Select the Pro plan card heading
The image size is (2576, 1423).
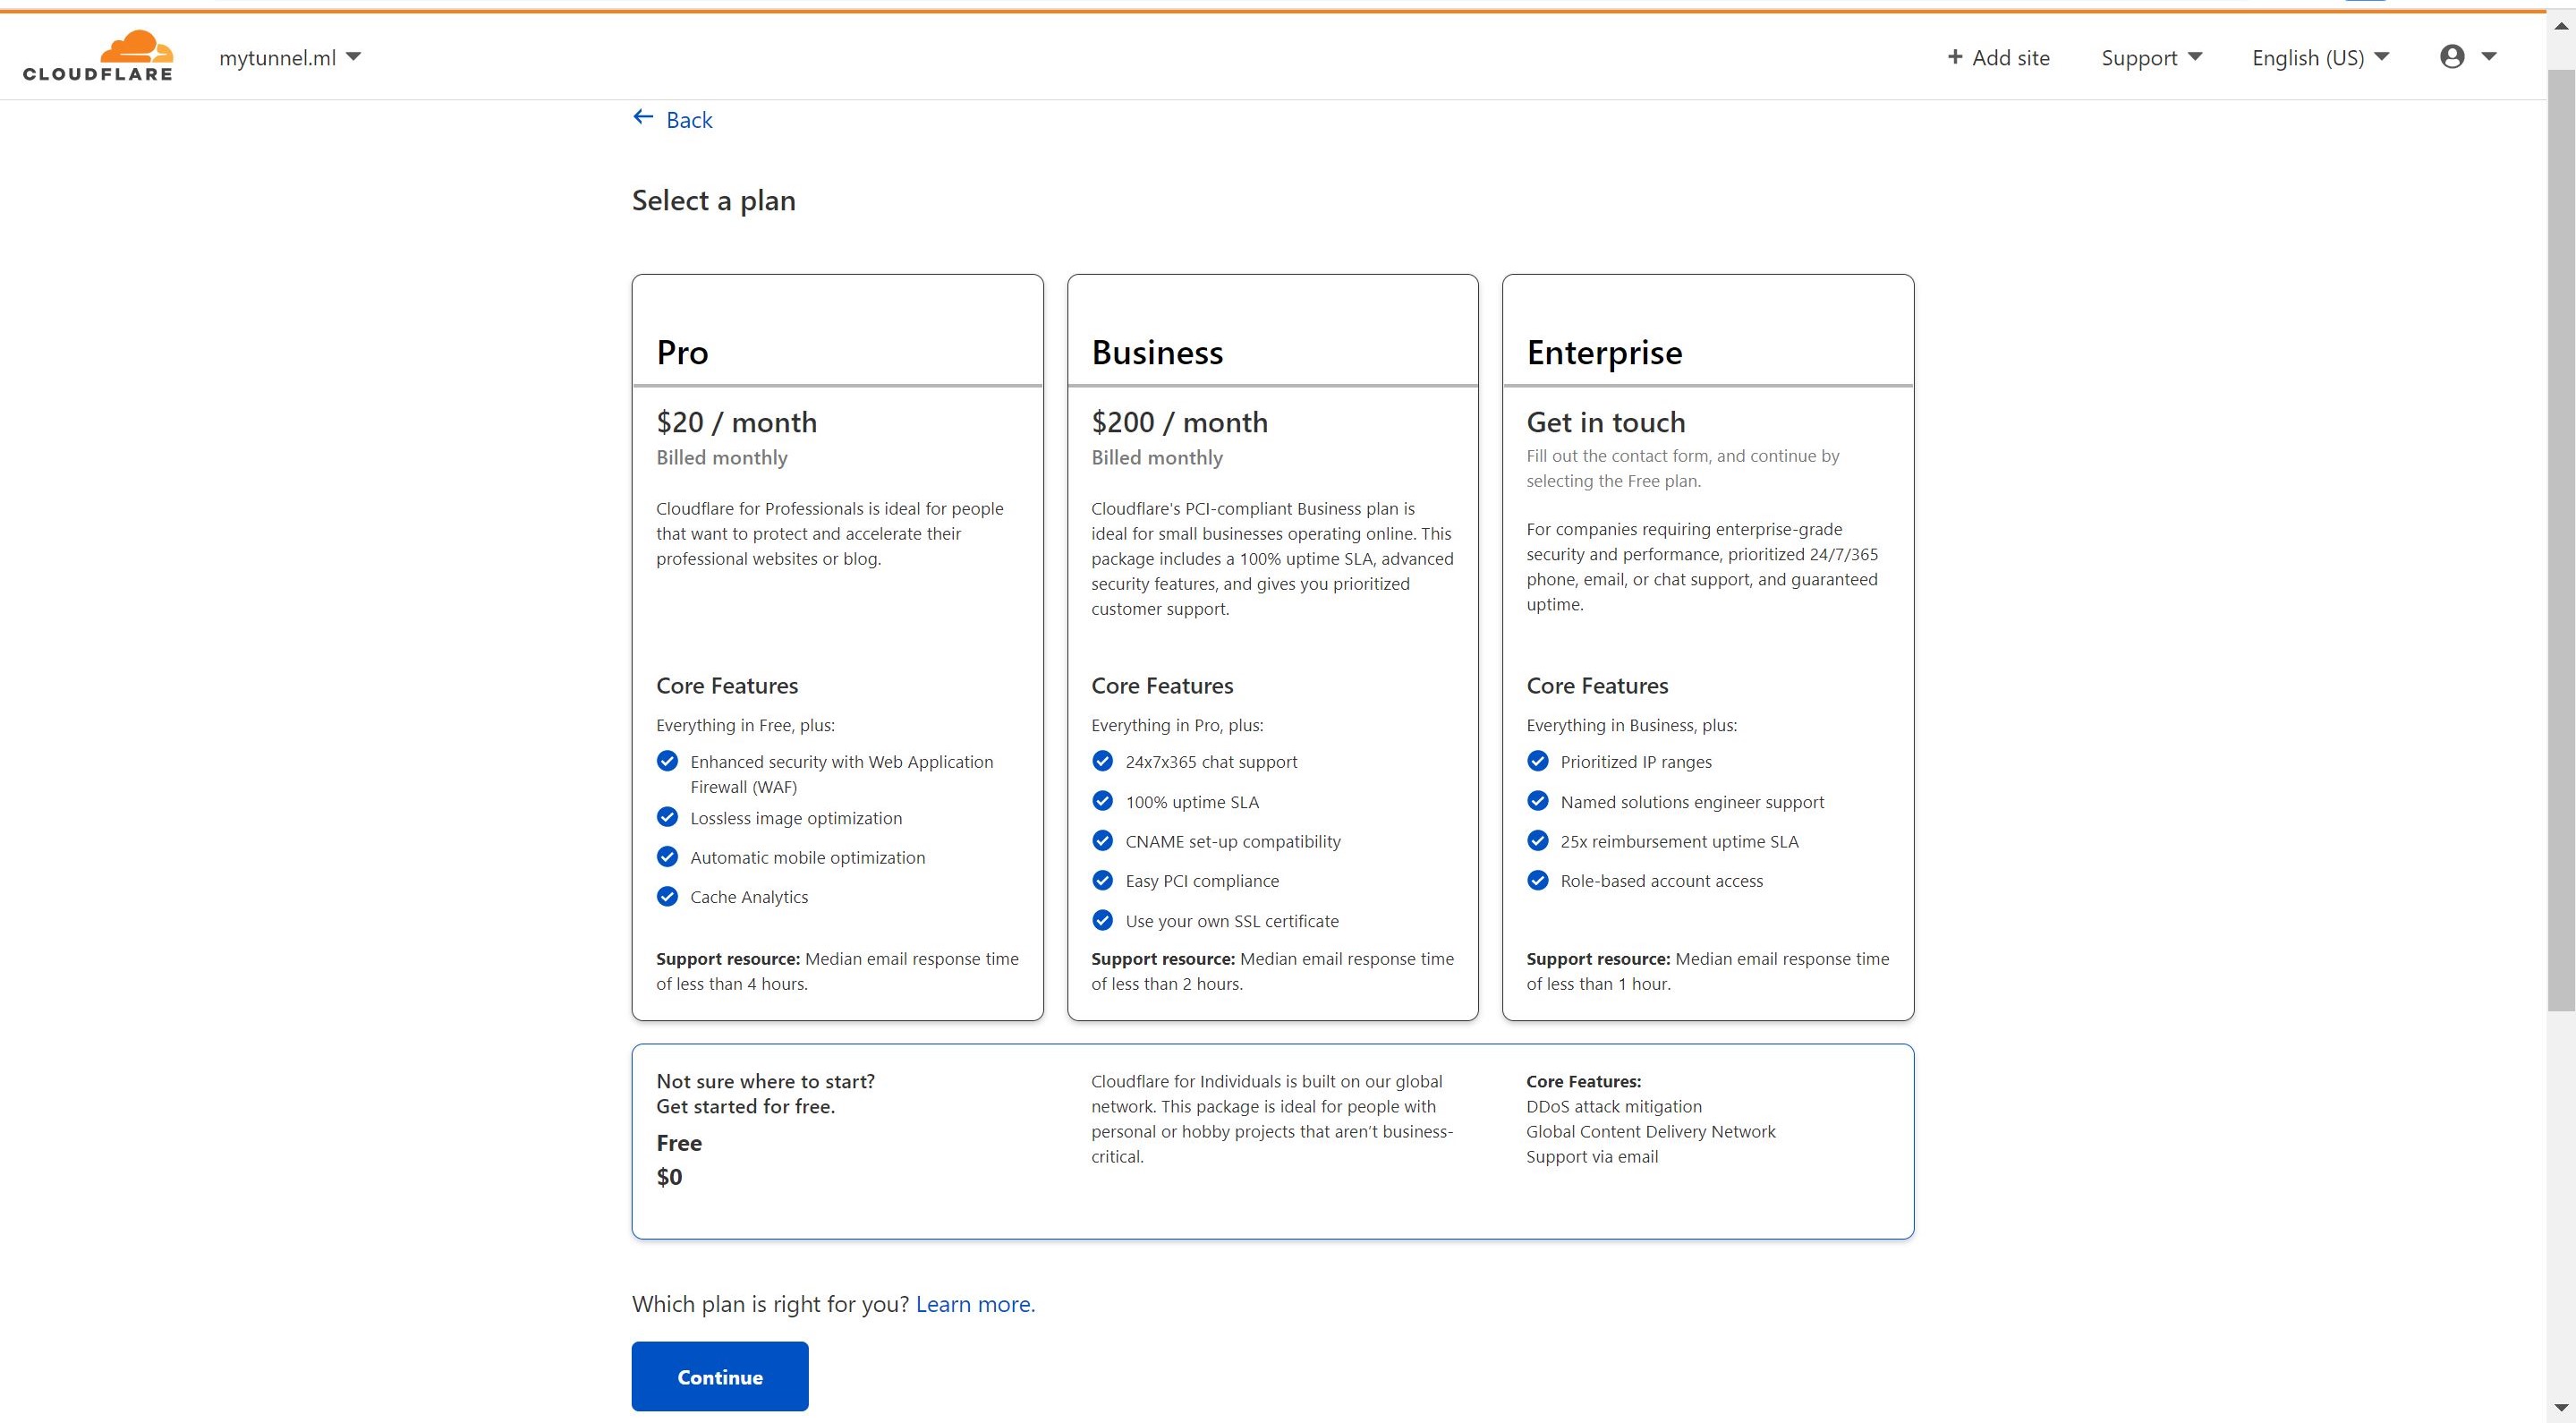tap(682, 353)
